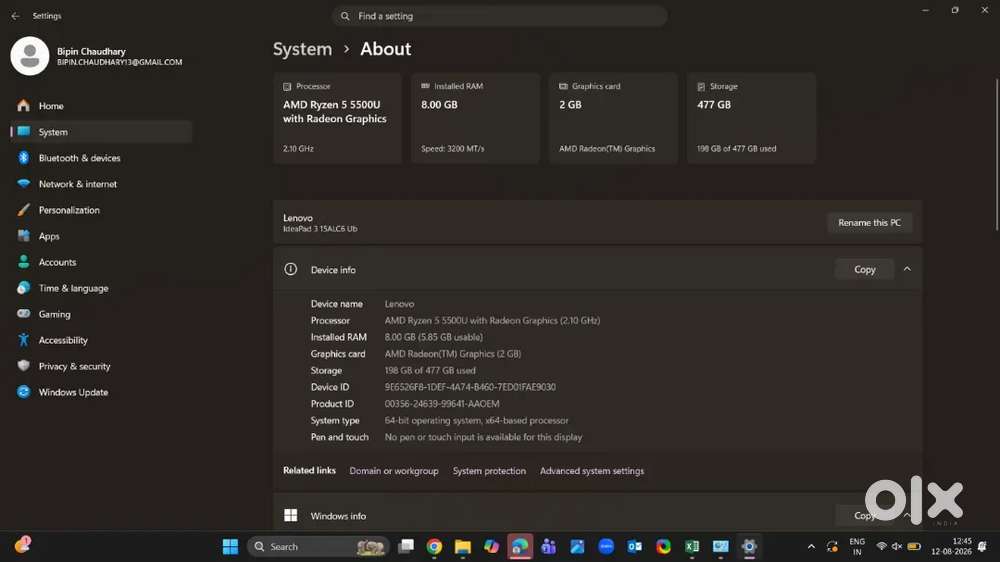The height and width of the screenshot is (562, 1000).
Task: Click the Settings gear taskbar icon
Action: point(749,547)
